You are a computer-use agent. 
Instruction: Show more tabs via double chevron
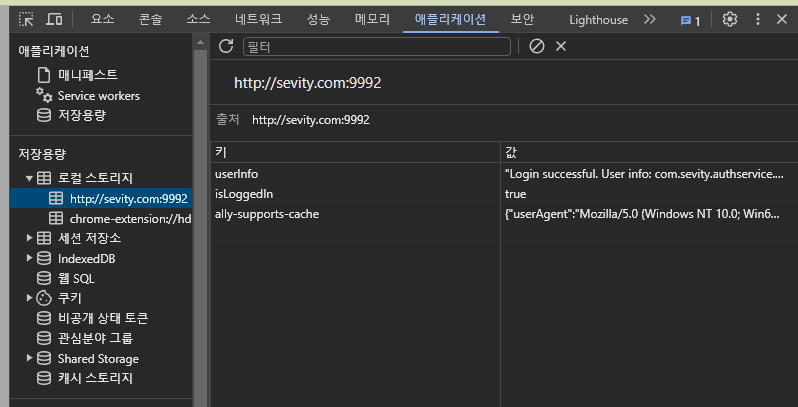(x=649, y=19)
